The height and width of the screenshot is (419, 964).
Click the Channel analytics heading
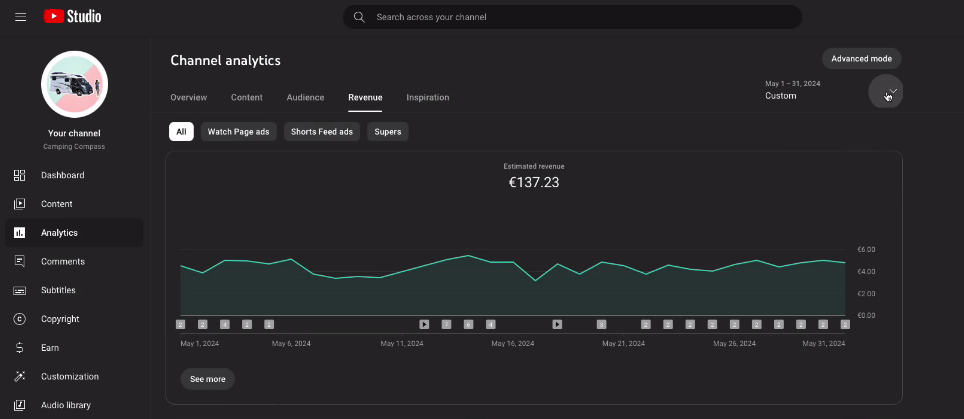point(226,60)
